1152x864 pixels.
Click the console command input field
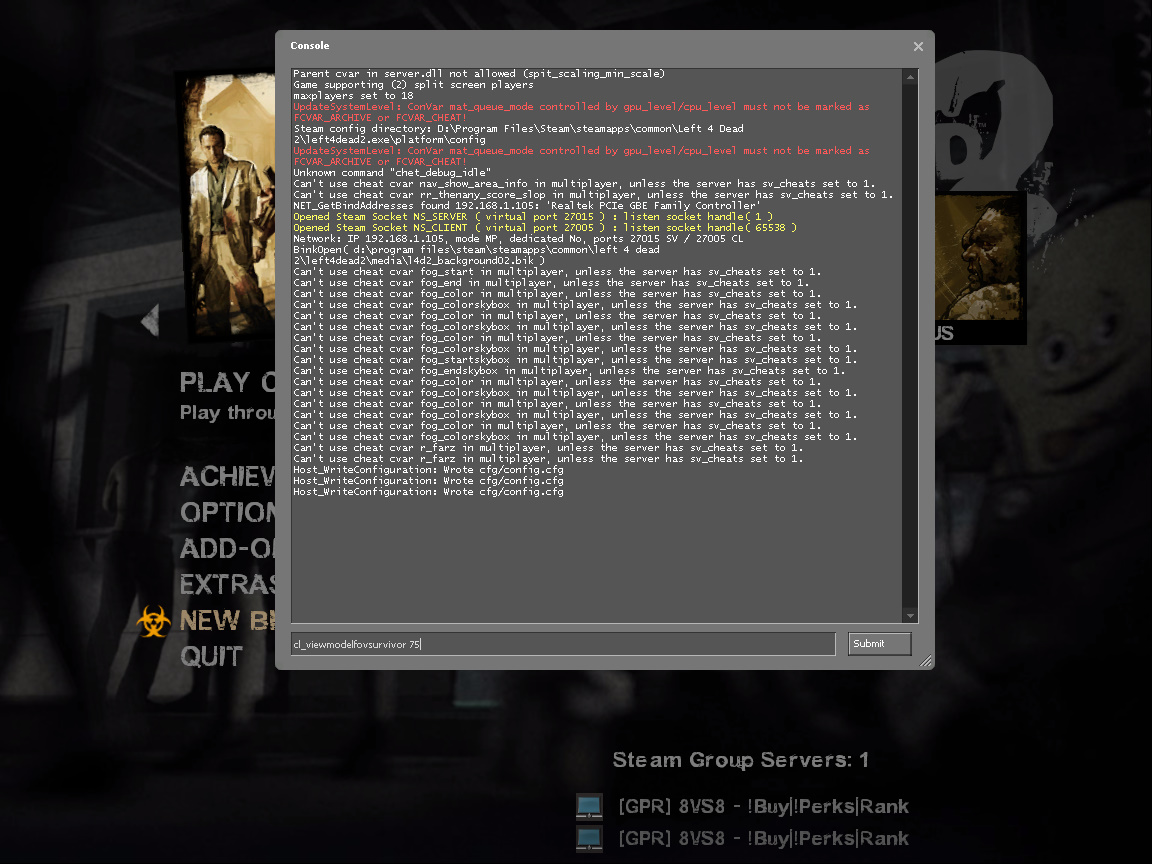click(563, 644)
